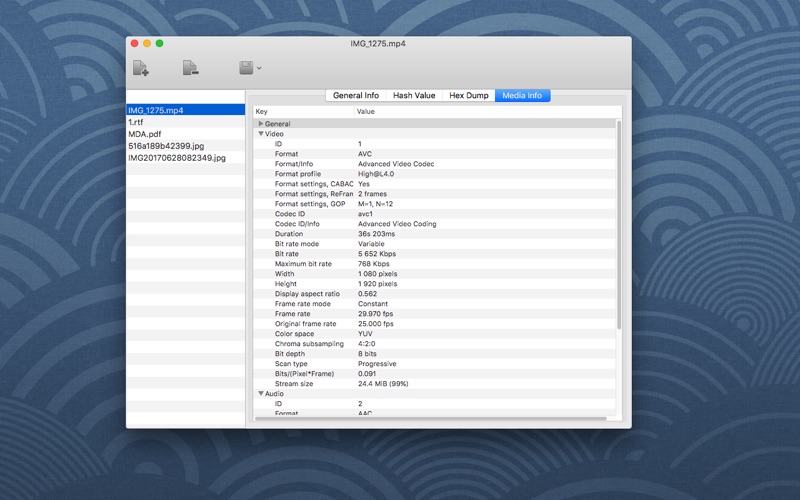Select MDA.pdf in the file list
This screenshot has width=800, height=500.
pyautogui.click(x=185, y=134)
